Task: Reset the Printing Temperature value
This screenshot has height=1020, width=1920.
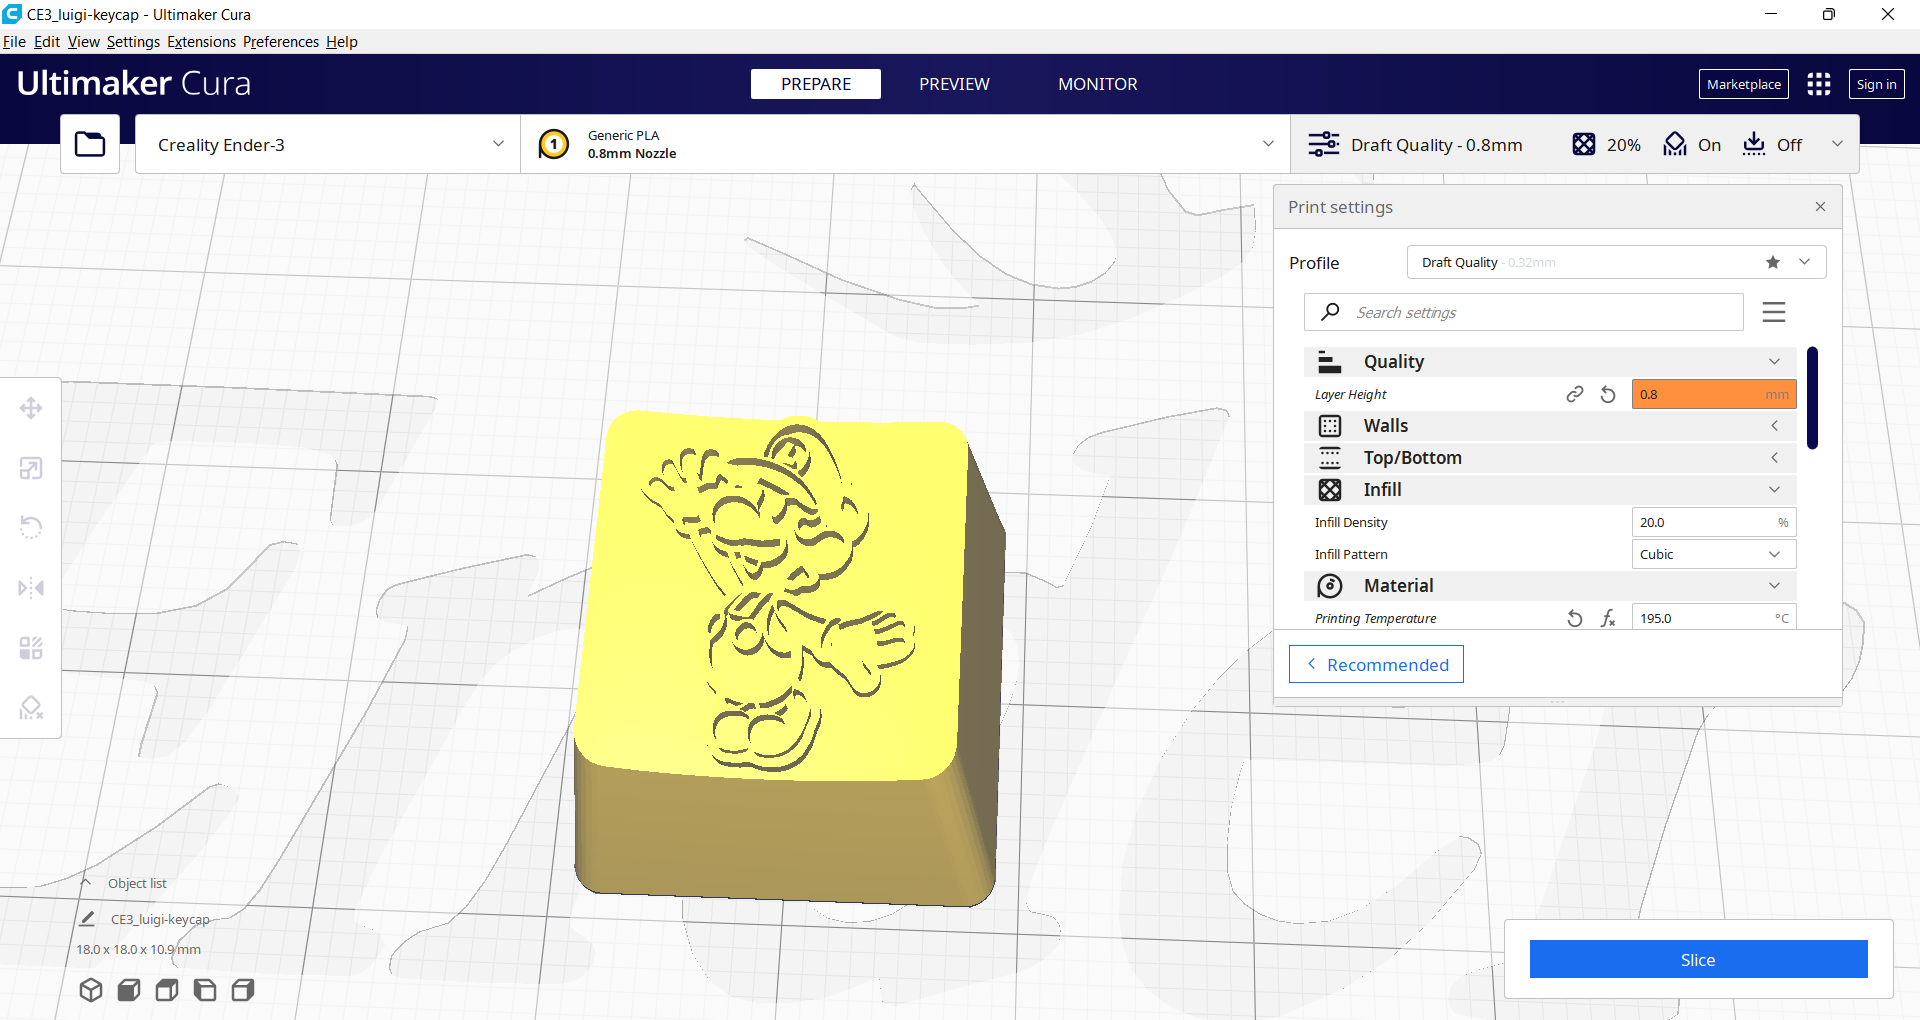Action: click(1575, 619)
